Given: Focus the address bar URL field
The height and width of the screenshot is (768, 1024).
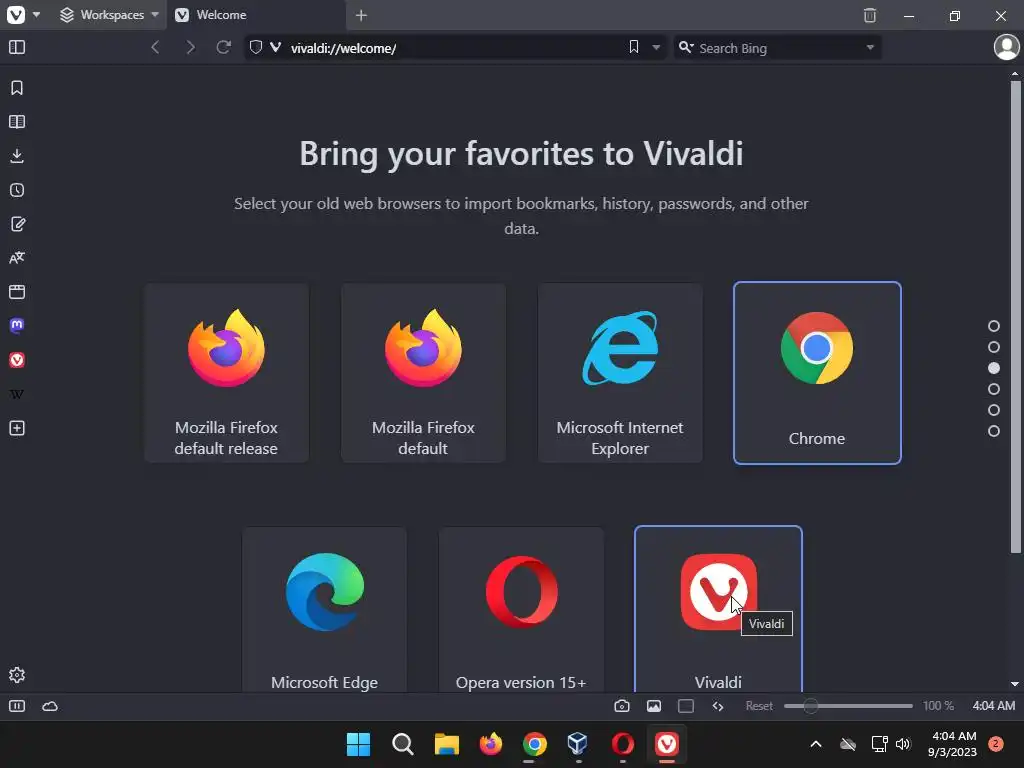Looking at the screenshot, I should (x=456, y=48).
